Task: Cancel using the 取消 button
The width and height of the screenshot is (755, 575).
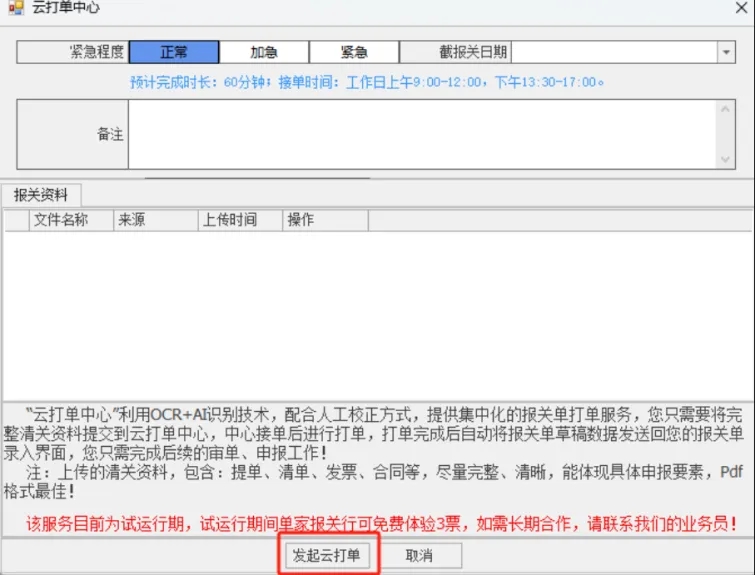Action: click(x=420, y=556)
